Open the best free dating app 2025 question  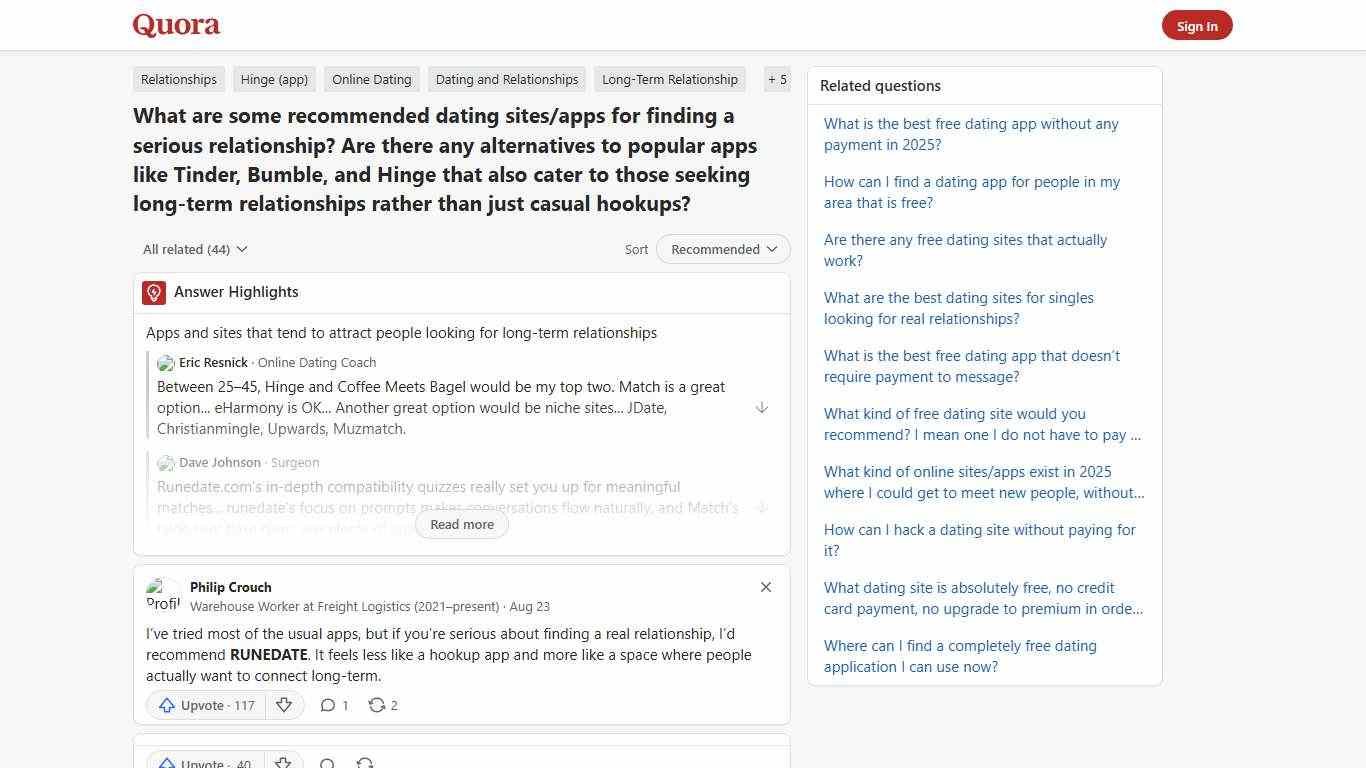point(970,134)
